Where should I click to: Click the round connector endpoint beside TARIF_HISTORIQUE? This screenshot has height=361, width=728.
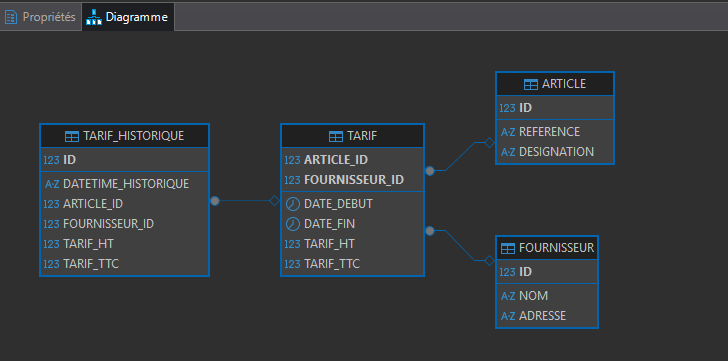214,201
